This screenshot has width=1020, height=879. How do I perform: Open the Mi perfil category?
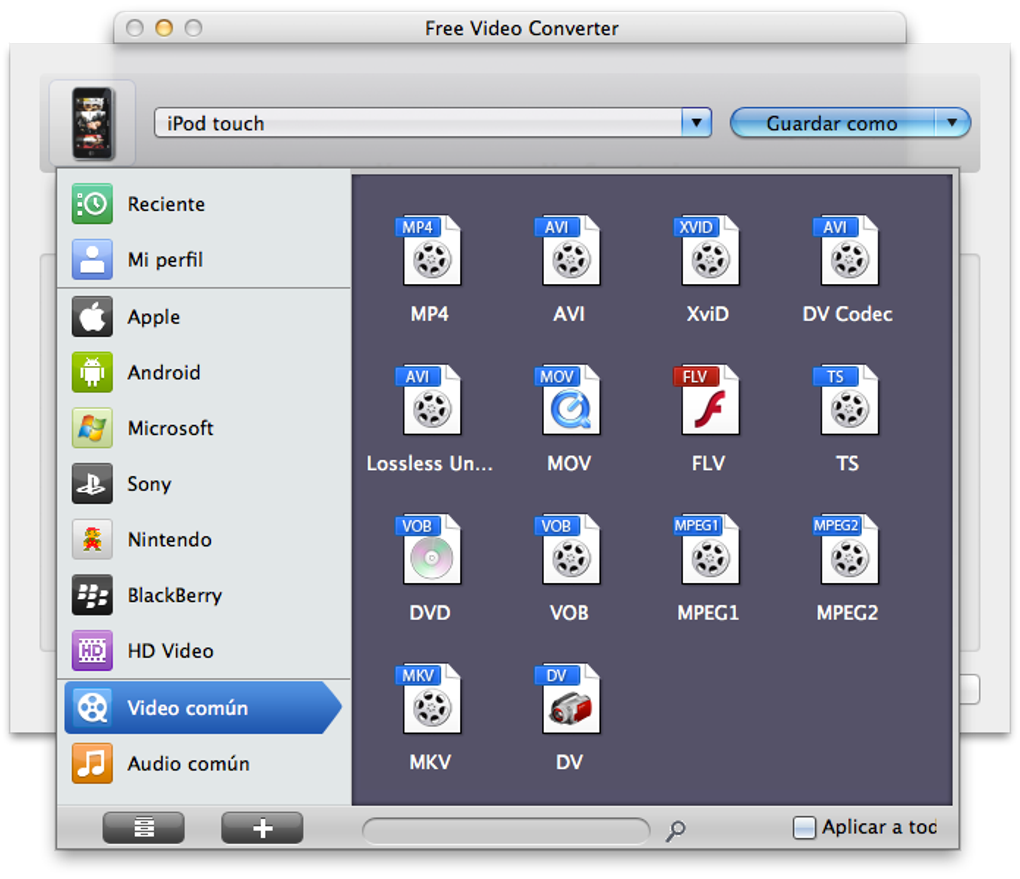204,260
